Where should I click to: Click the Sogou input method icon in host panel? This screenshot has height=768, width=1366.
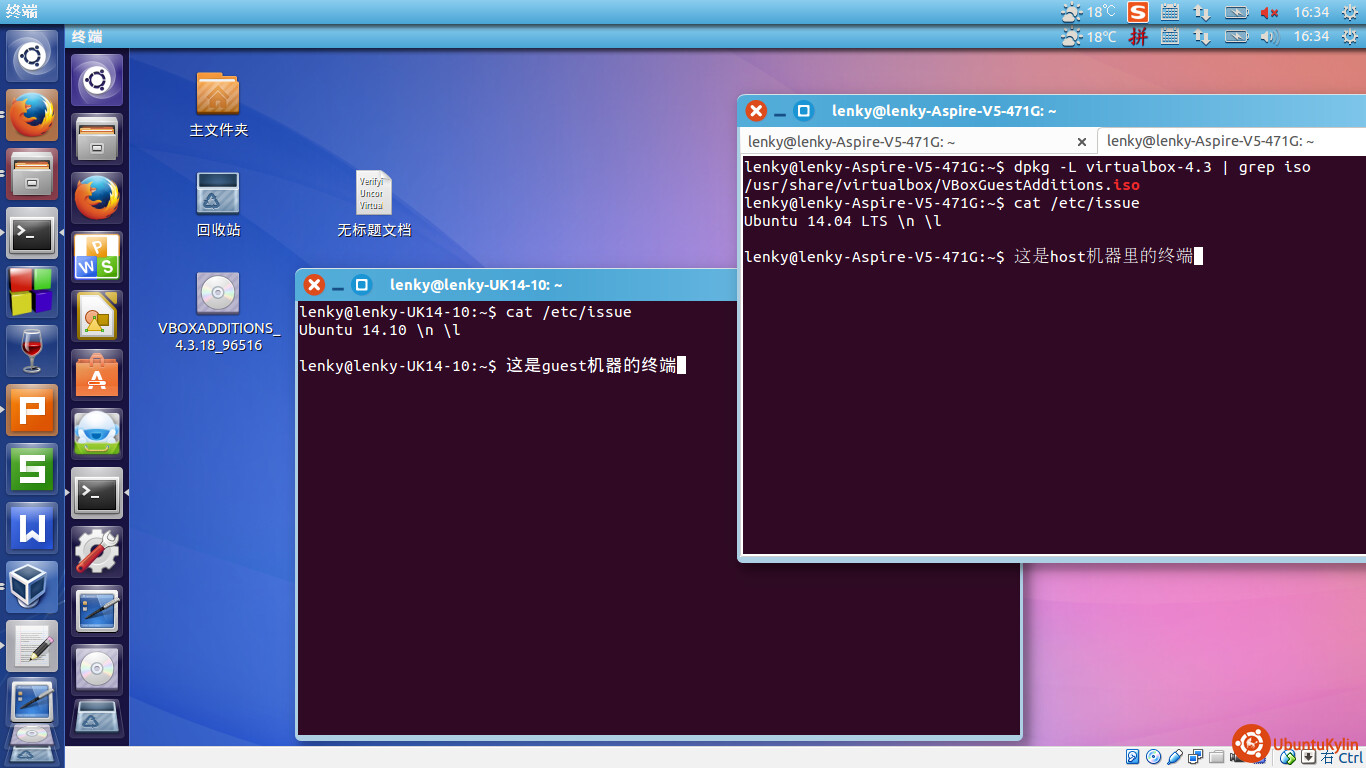[1137, 12]
